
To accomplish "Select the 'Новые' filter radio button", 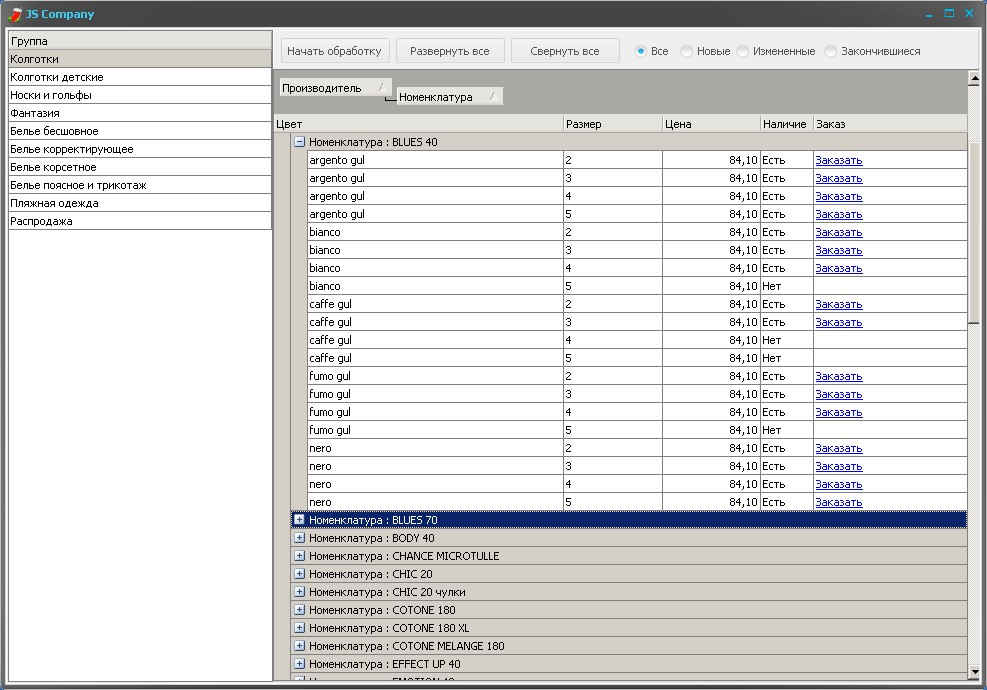I will pos(687,51).
